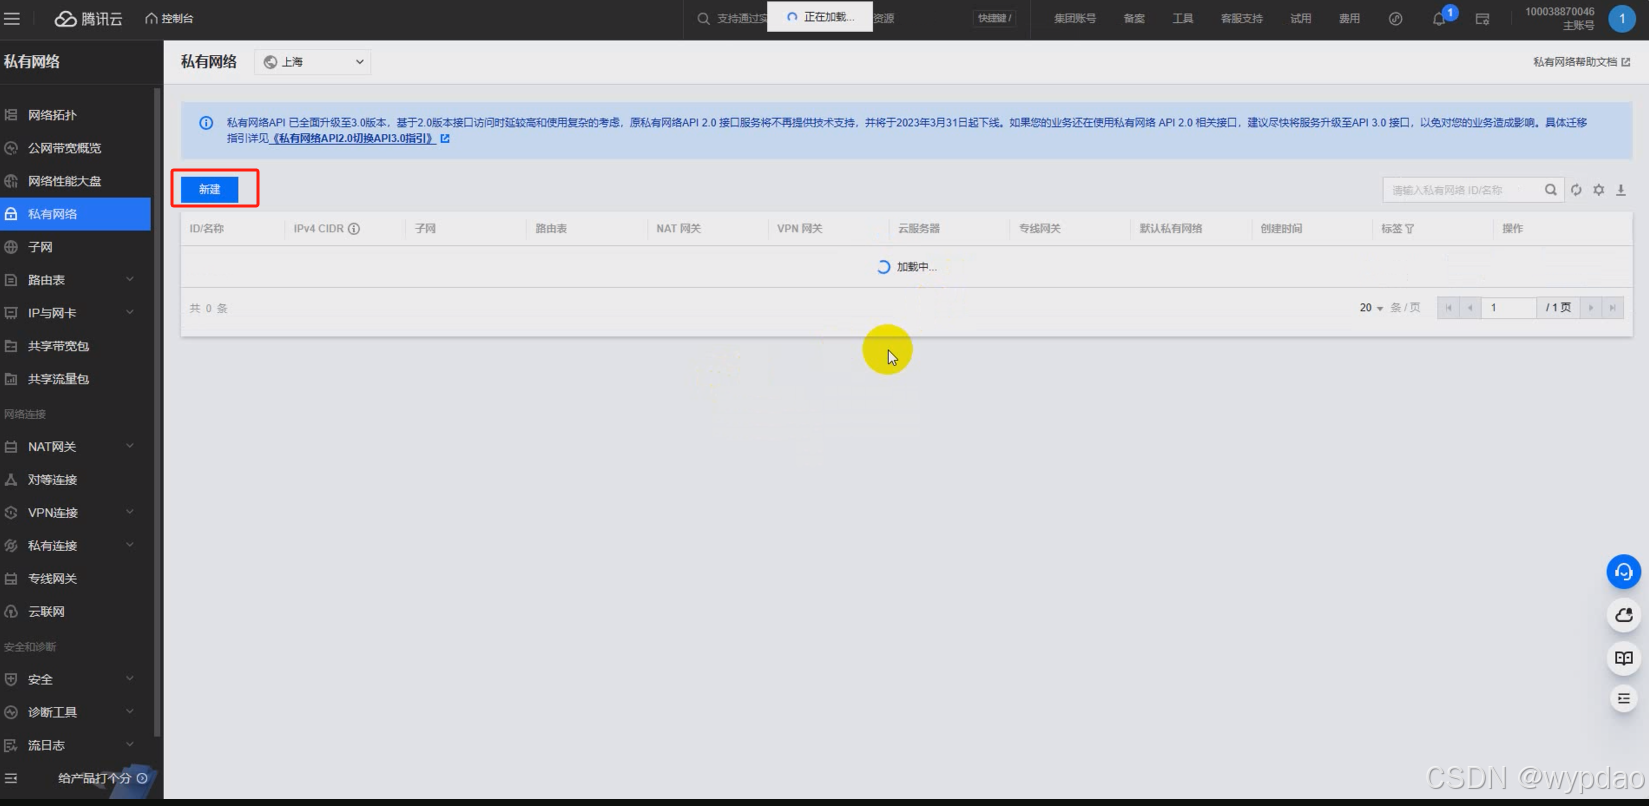Viewport: 1649px width, 806px height.
Task: Refresh the VPC list
Action: pyautogui.click(x=1576, y=190)
